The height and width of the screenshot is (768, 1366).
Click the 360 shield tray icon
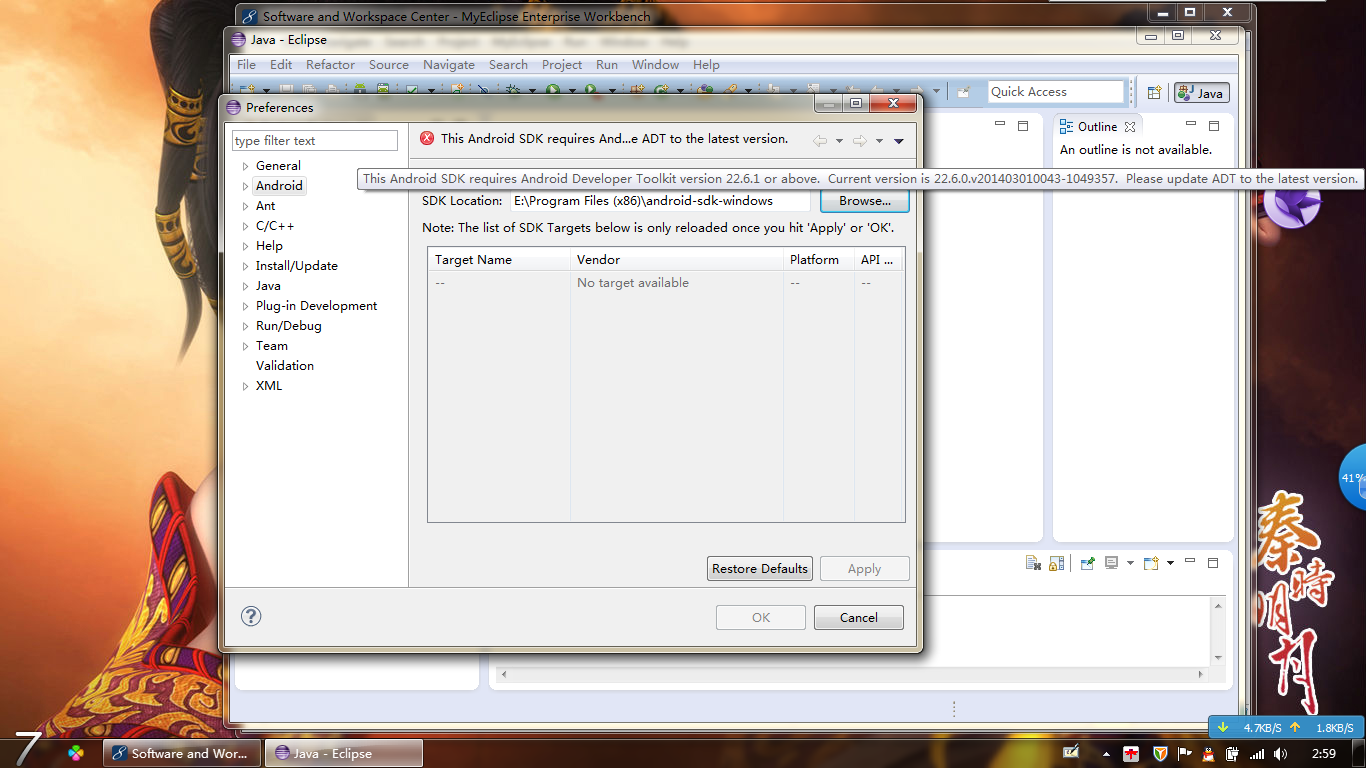[x=1160, y=754]
